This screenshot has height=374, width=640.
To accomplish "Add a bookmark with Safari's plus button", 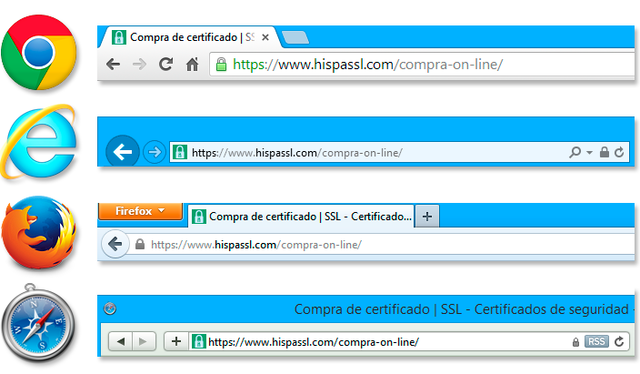I will (176, 341).
